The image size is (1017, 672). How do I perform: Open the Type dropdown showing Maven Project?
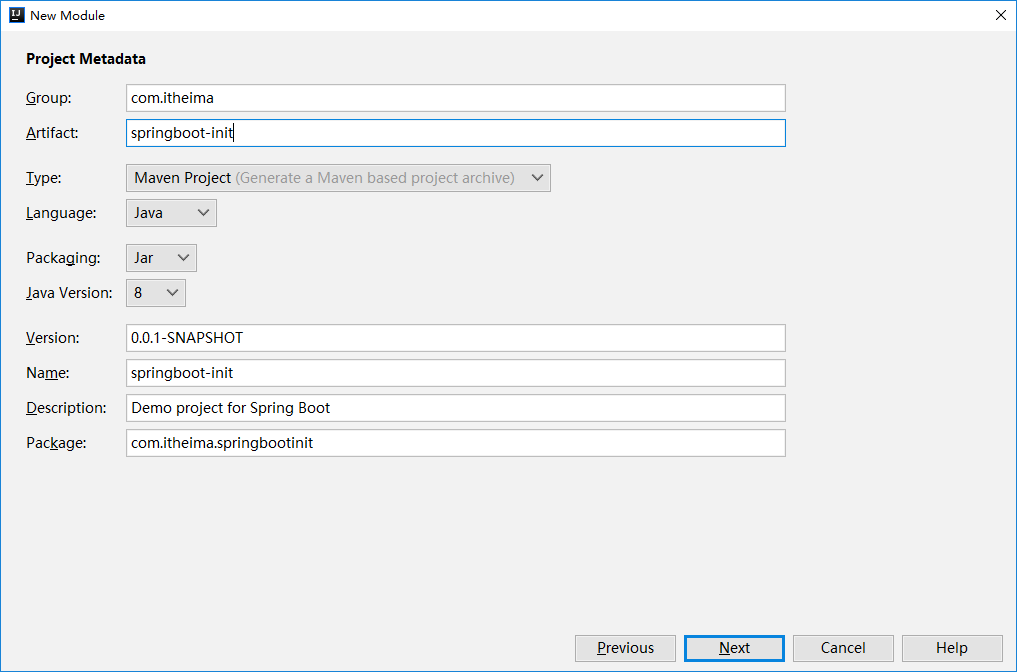(x=338, y=178)
